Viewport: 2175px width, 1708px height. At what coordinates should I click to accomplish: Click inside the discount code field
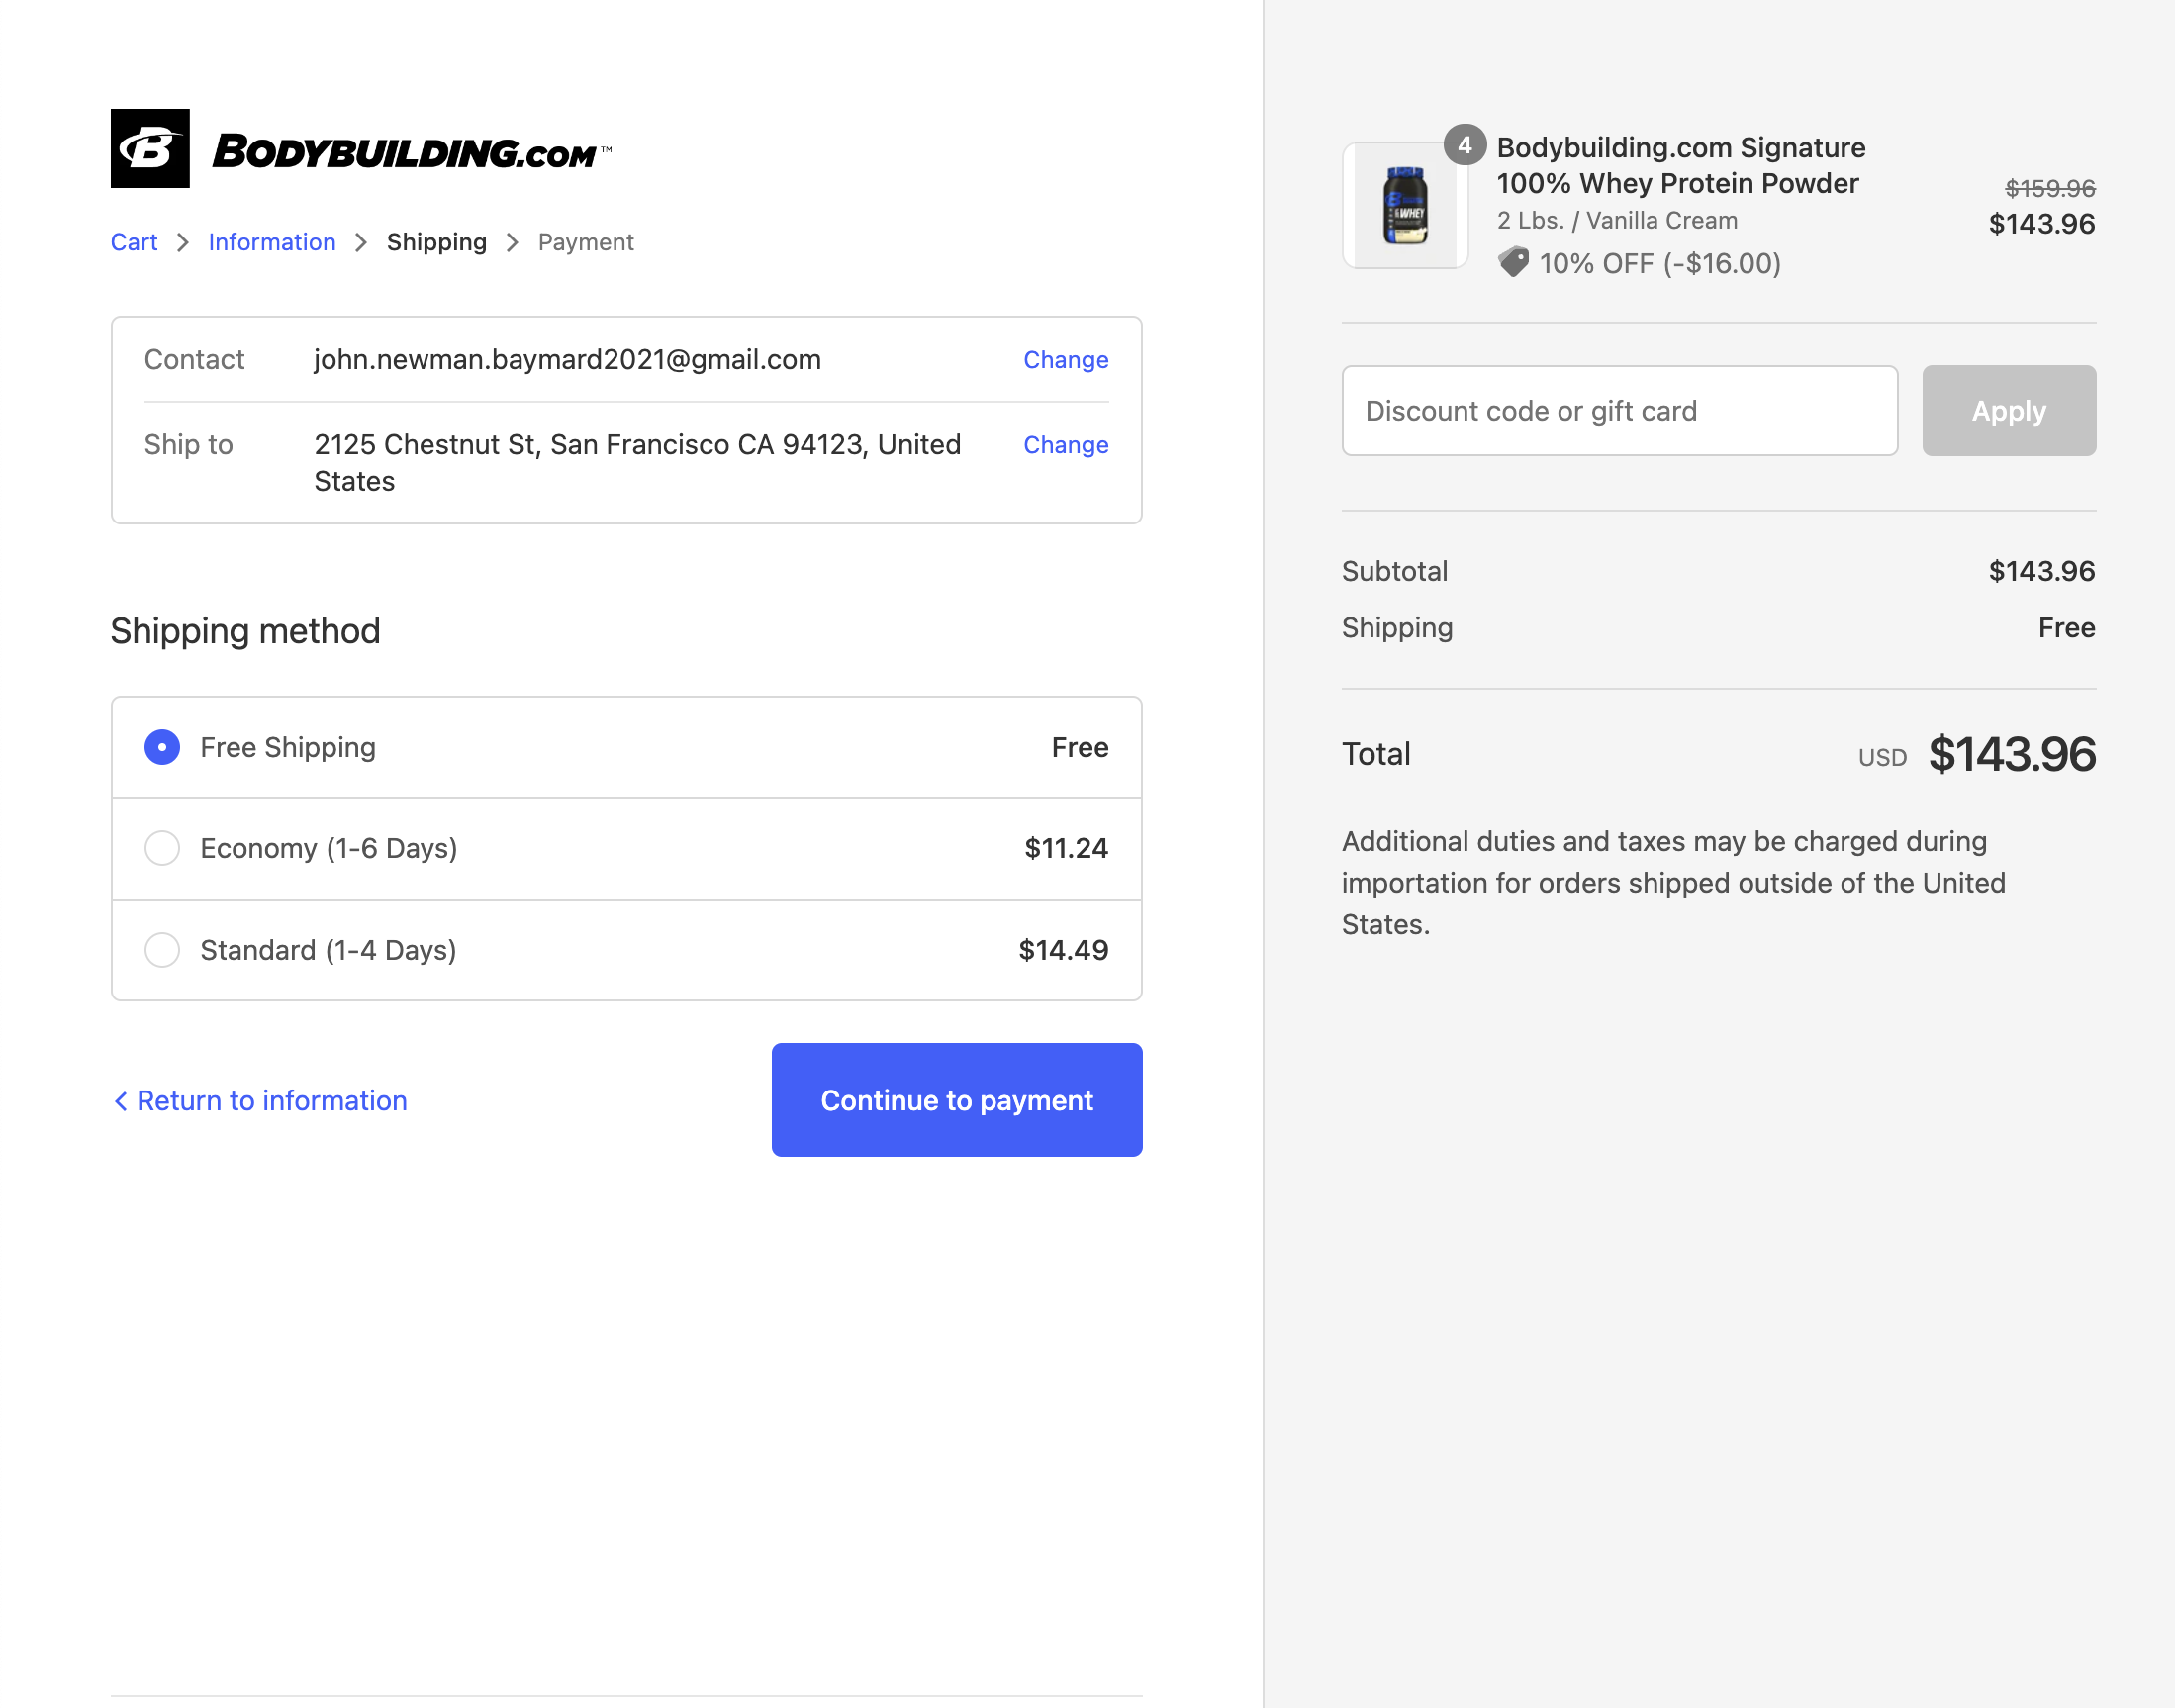1618,410
